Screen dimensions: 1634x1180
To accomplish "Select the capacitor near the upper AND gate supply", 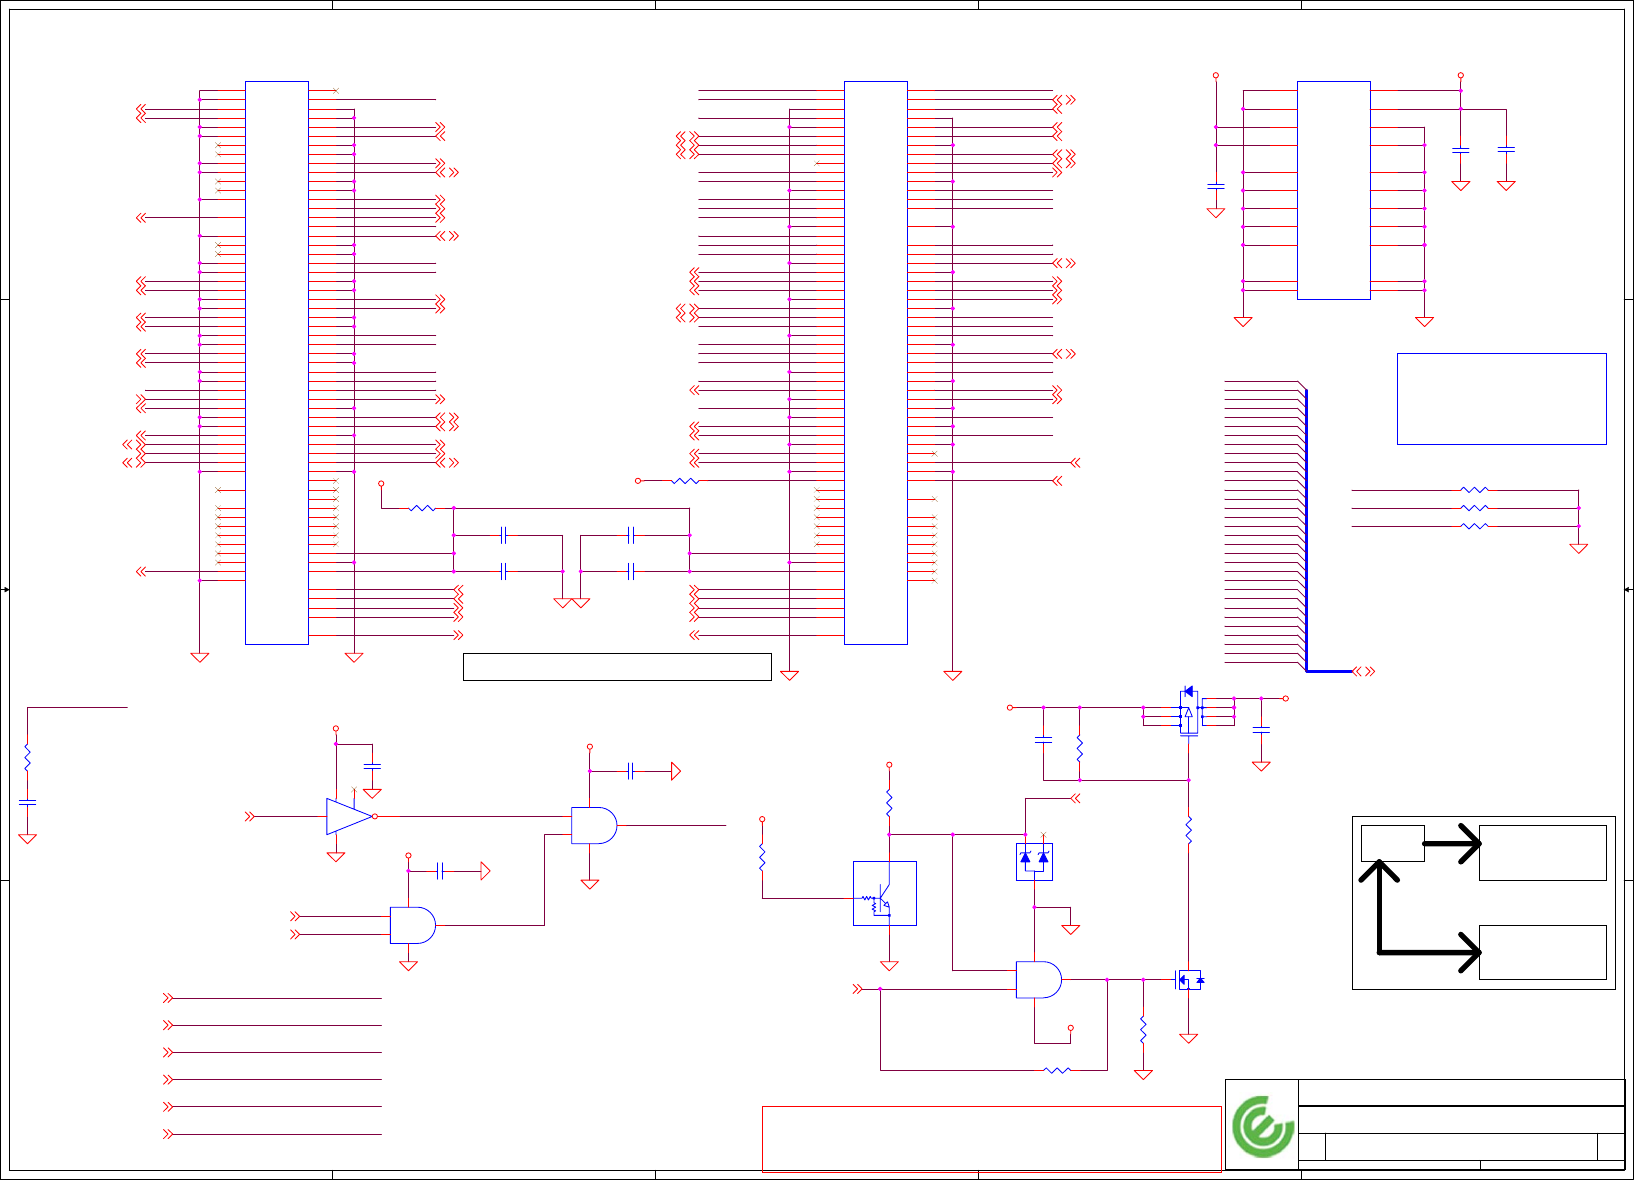I will pyautogui.click(x=630, y=771).
